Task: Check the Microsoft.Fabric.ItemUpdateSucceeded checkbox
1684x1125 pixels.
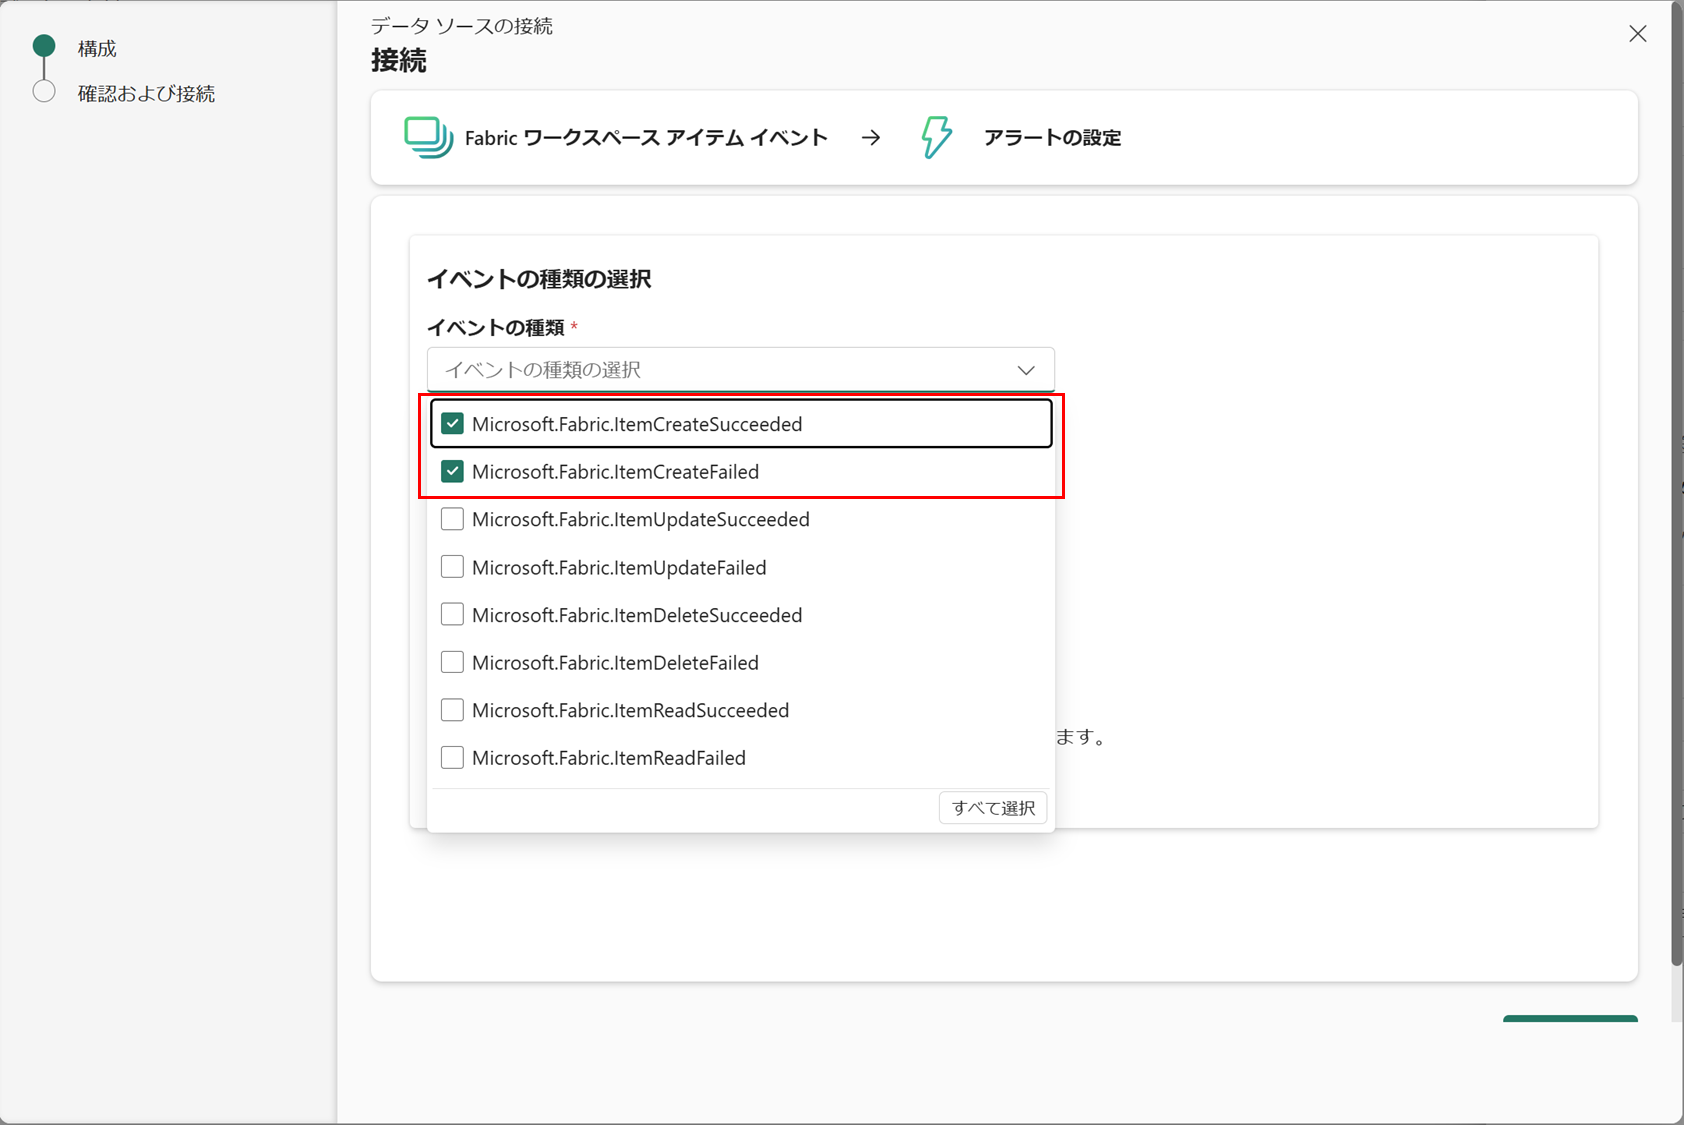Action: pyautogui.click(x=452, y=519)
